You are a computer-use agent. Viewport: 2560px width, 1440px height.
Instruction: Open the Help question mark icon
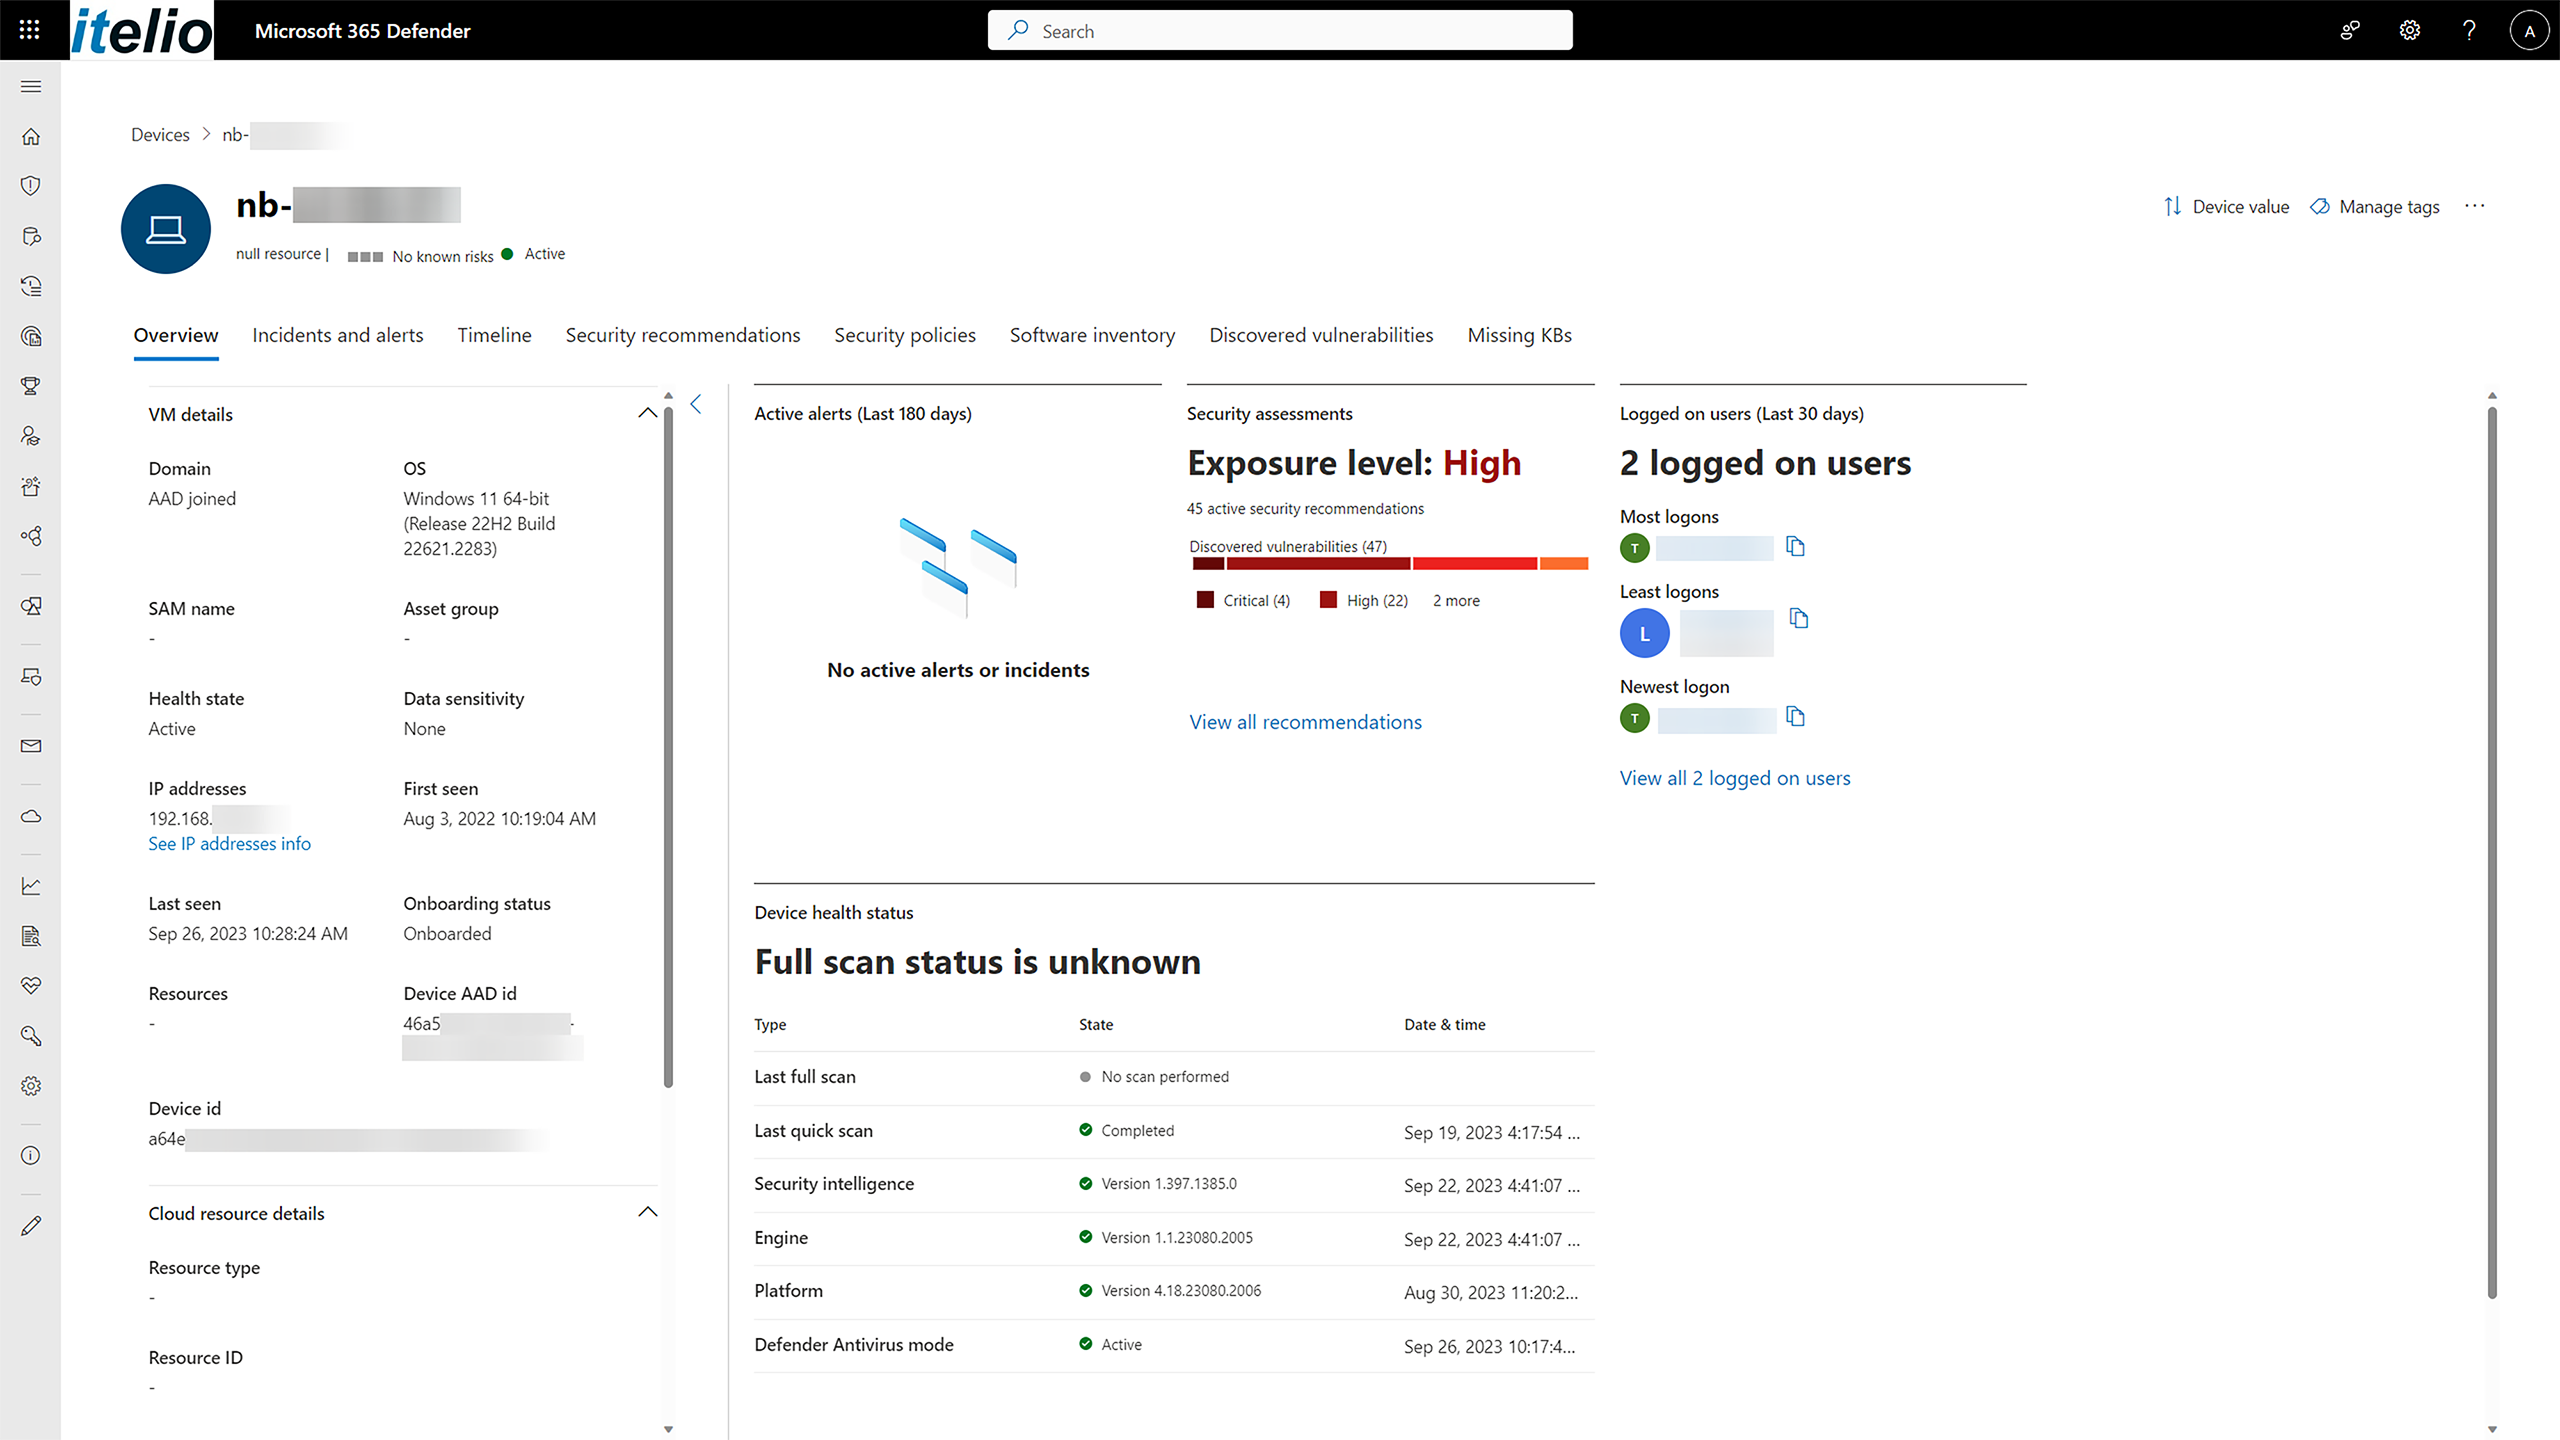pyautogui.click(x=2469, y=30)
